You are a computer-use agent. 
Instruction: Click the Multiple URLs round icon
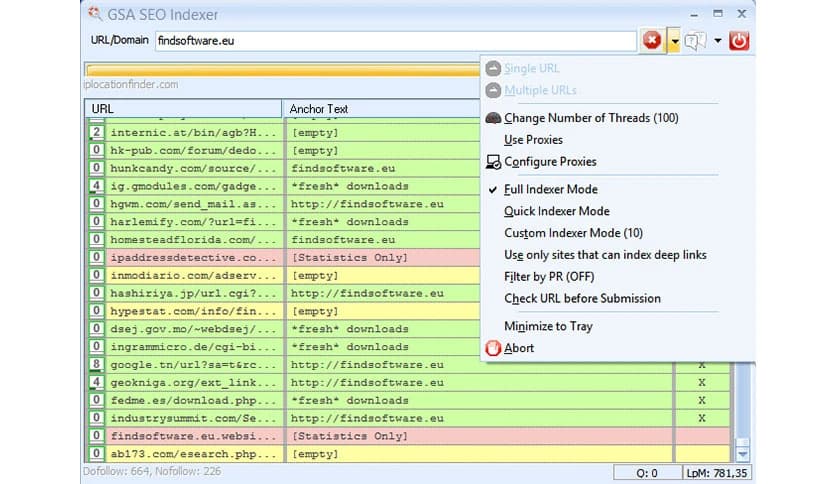[x=493, y=91]
